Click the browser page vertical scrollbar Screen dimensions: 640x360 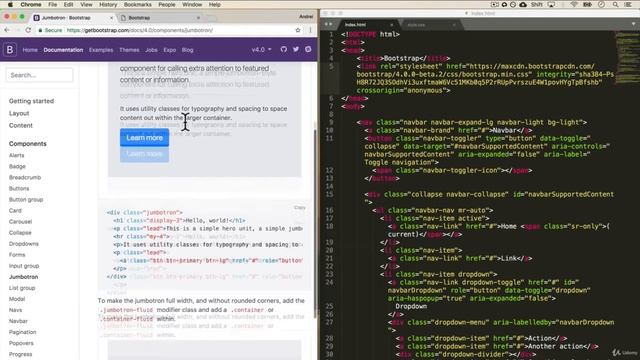click(315, 224)
